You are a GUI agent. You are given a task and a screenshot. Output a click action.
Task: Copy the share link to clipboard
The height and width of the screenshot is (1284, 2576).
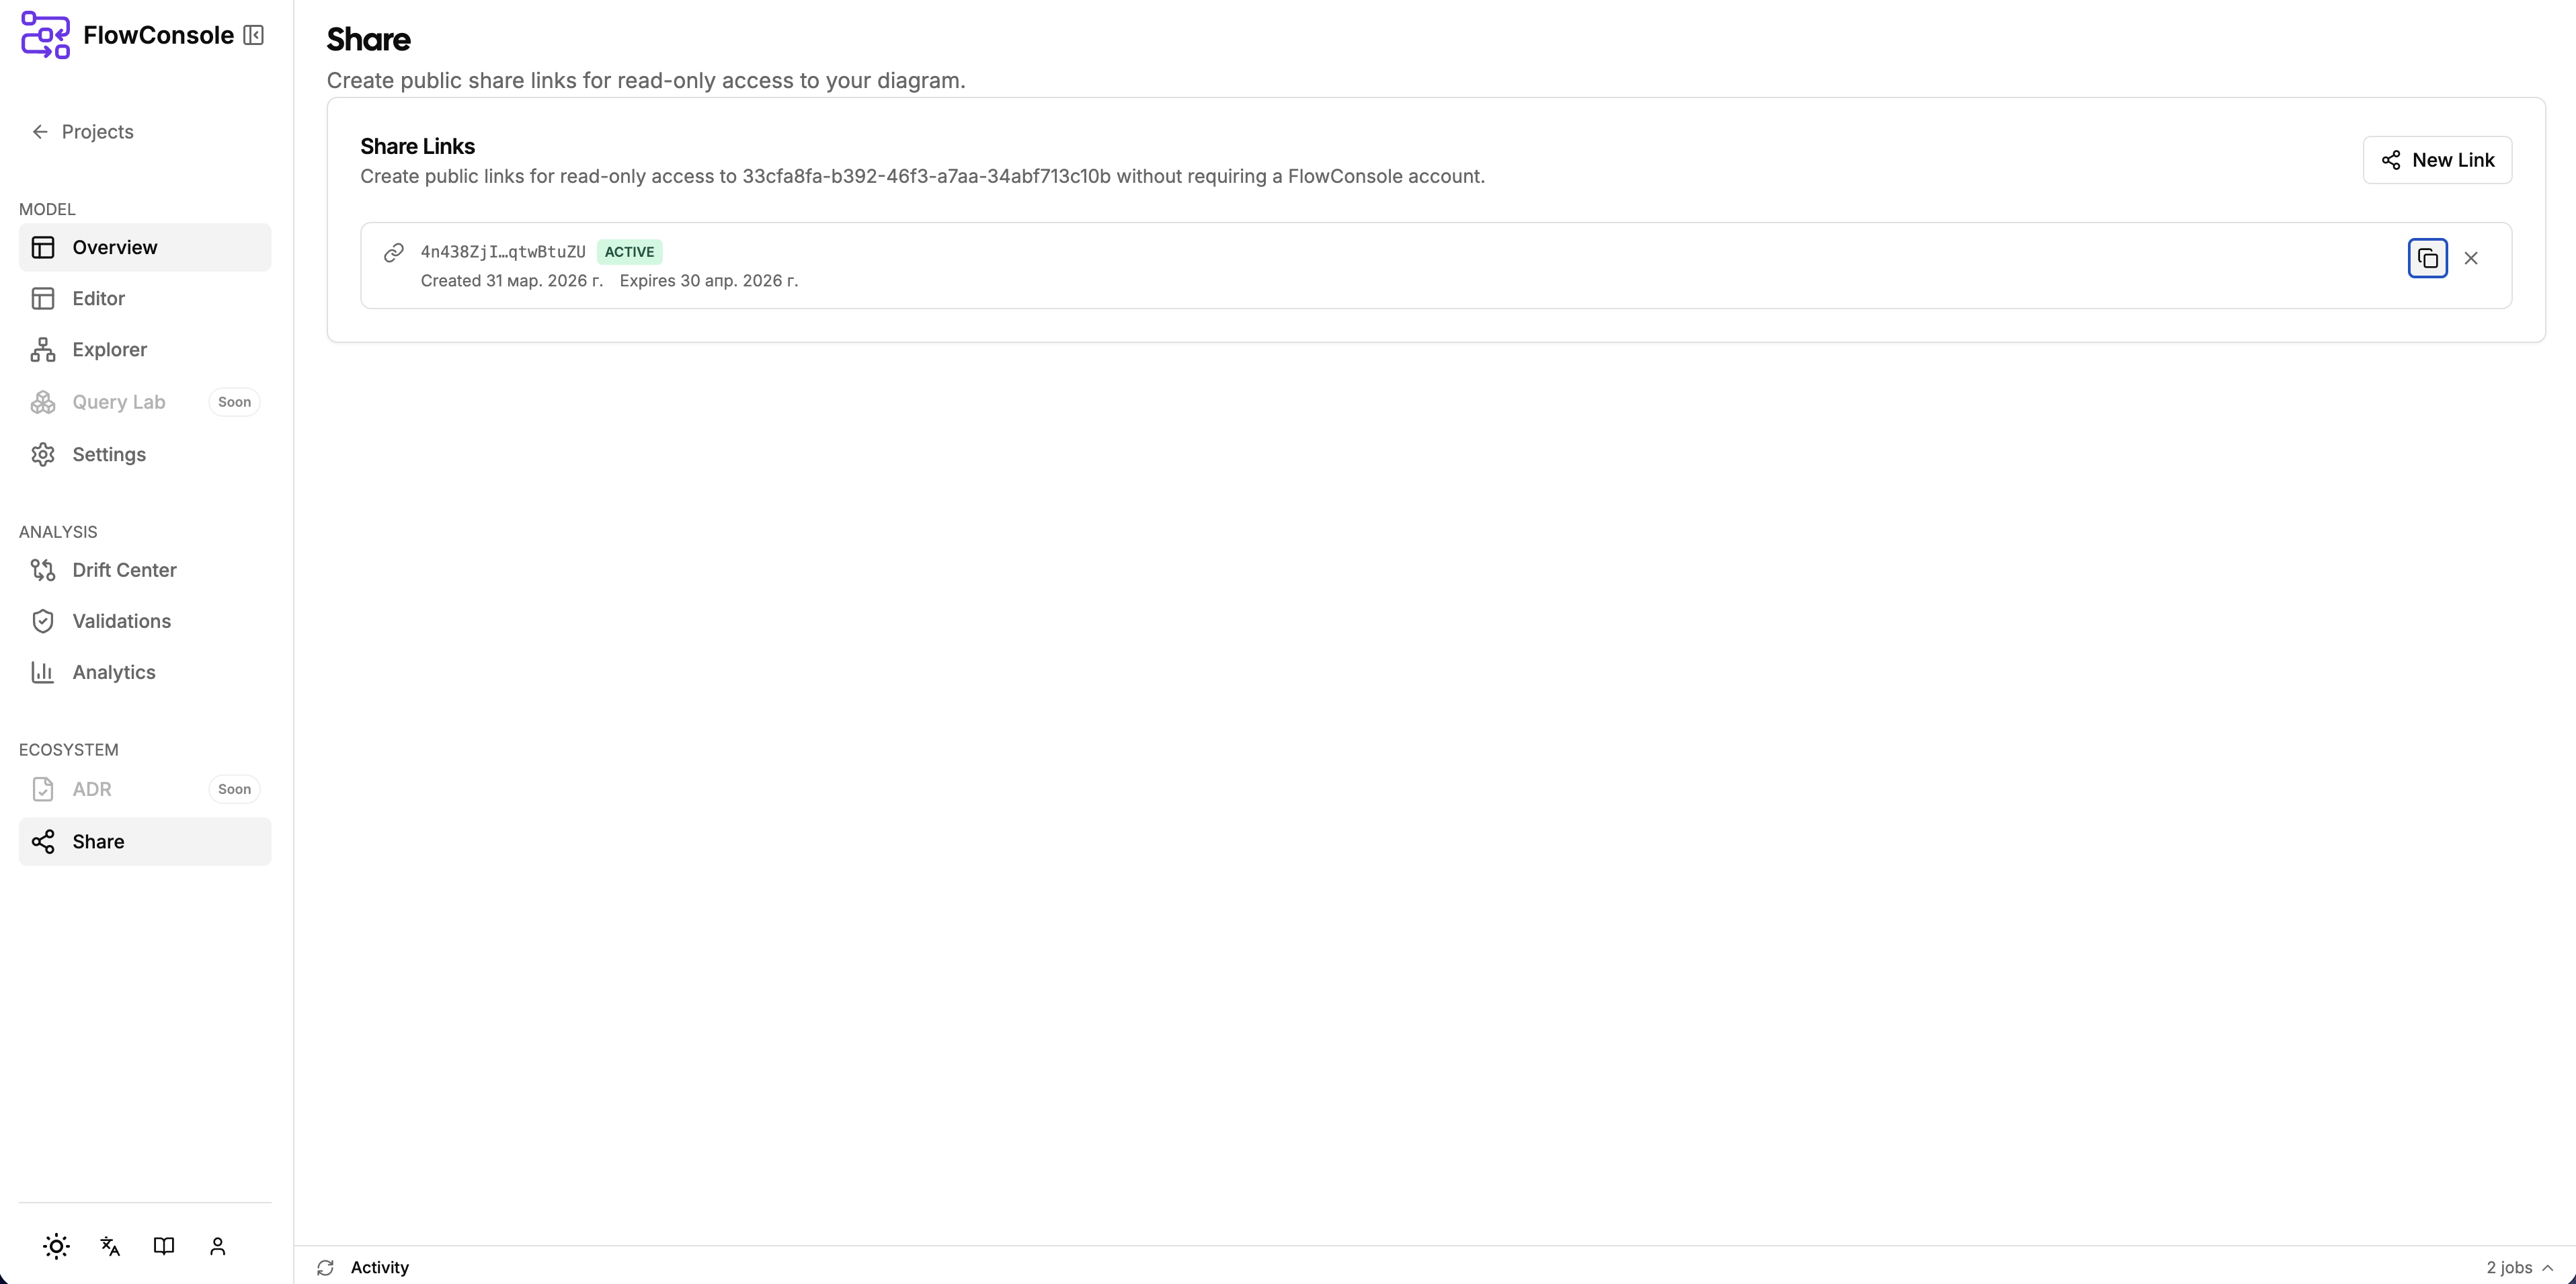pos(2427,258)
